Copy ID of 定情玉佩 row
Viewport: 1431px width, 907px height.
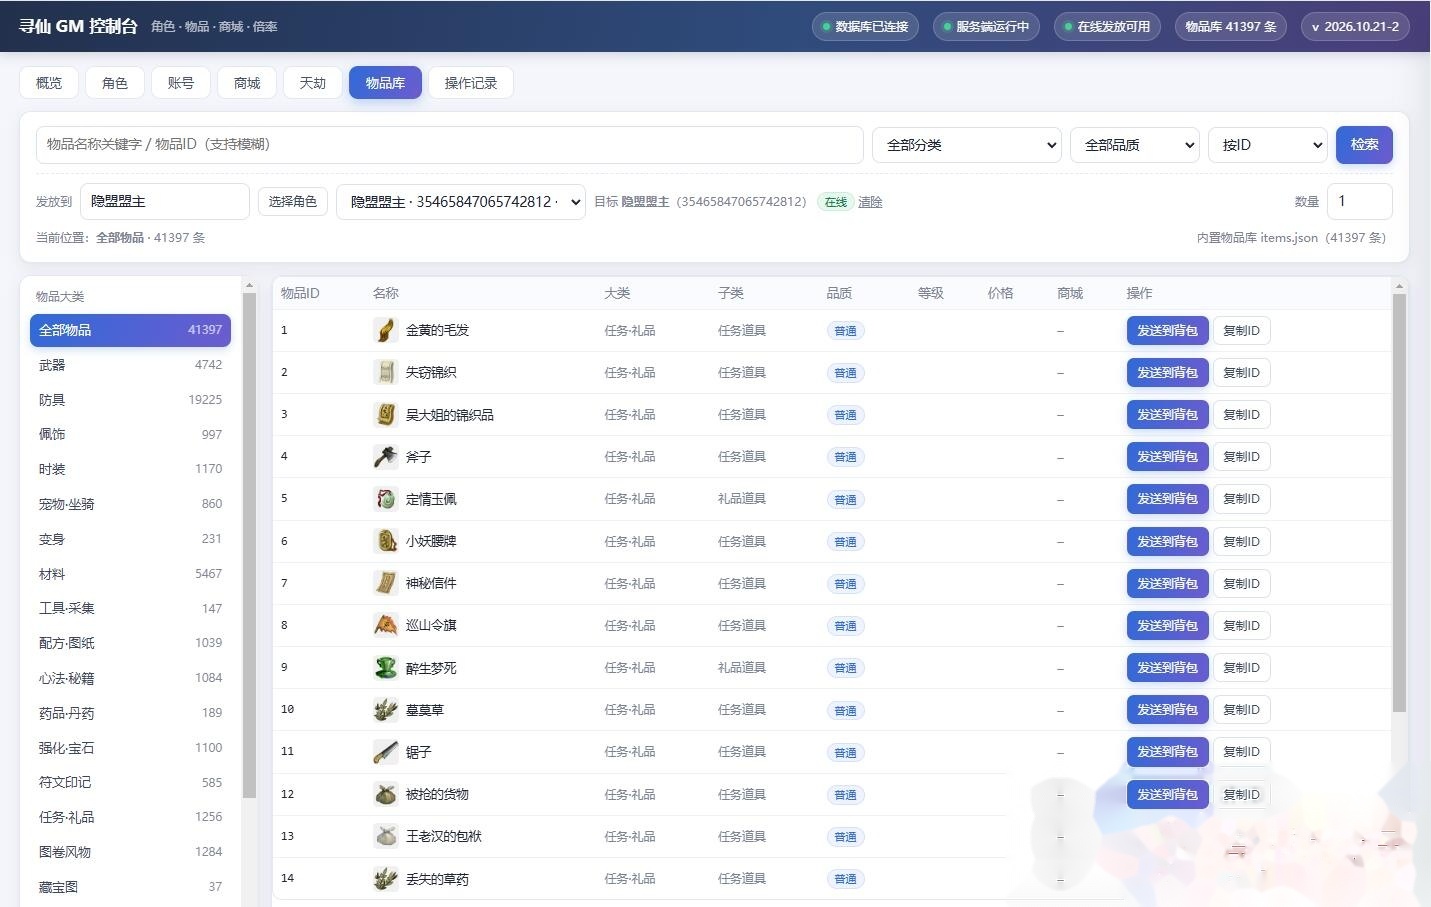click(x=1241, y=498)
